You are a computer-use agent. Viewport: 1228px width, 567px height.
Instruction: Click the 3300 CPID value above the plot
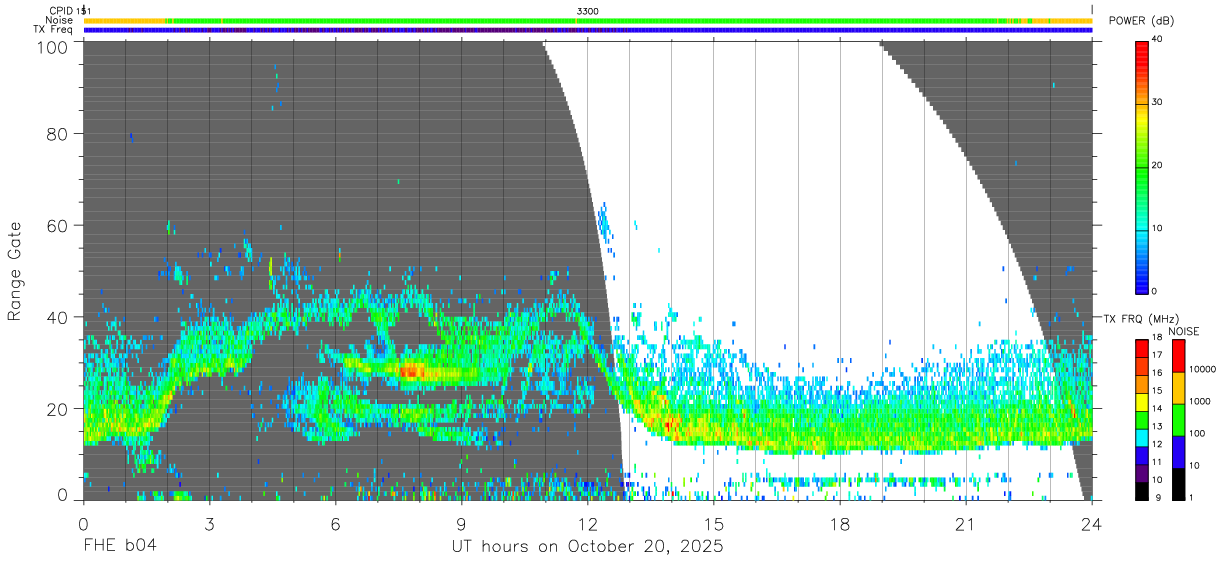click(x=588, y=10)
